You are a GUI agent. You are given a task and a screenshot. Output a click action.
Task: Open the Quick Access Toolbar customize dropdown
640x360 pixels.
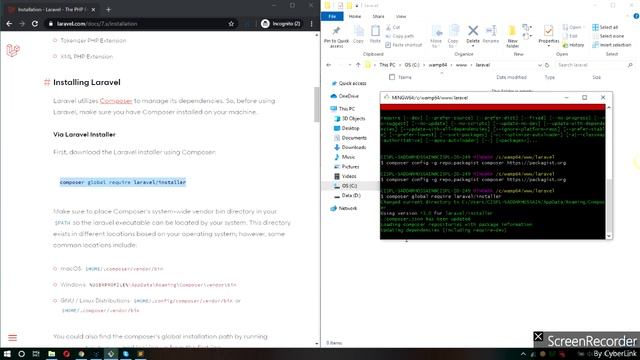click(357, 6)
